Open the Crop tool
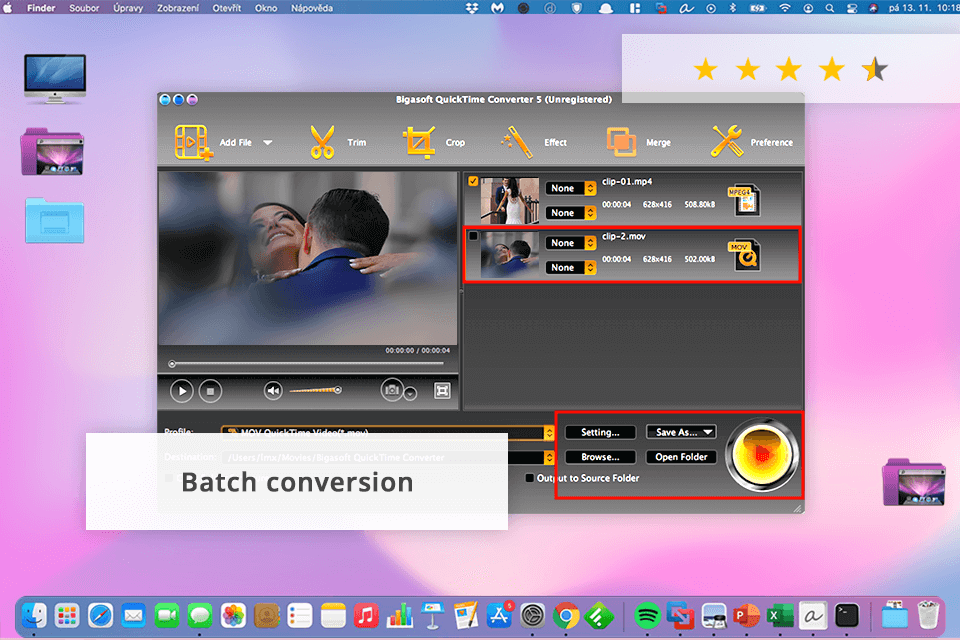The width and height of the screenshot is (960, 640). [x=419, y=142]
